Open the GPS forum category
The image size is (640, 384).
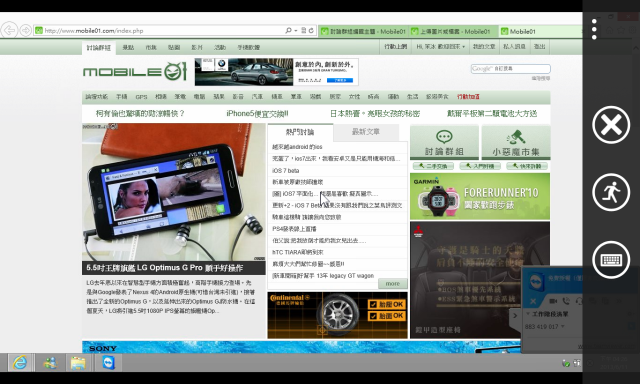(141, 97)
